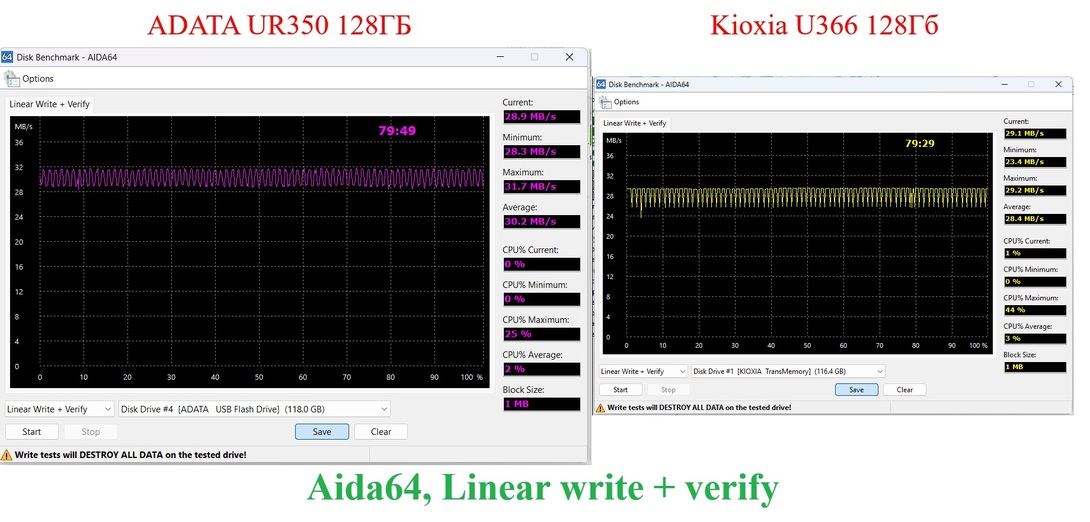Select Linear Write + Verify tab in ADATA window
The image size is (1090, 522).
point(49,104)
